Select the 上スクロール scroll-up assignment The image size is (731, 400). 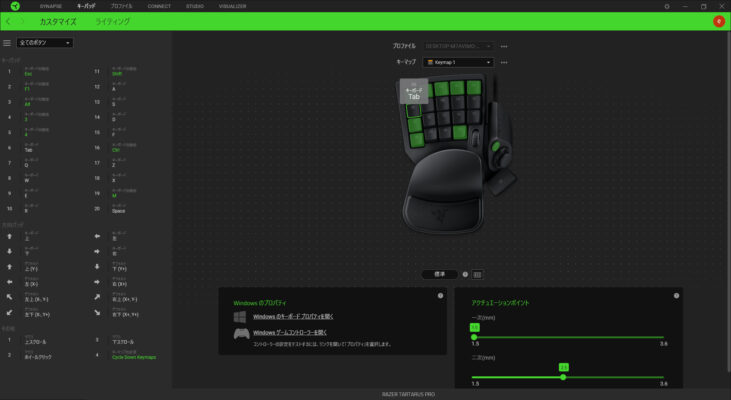pos(35,342)
